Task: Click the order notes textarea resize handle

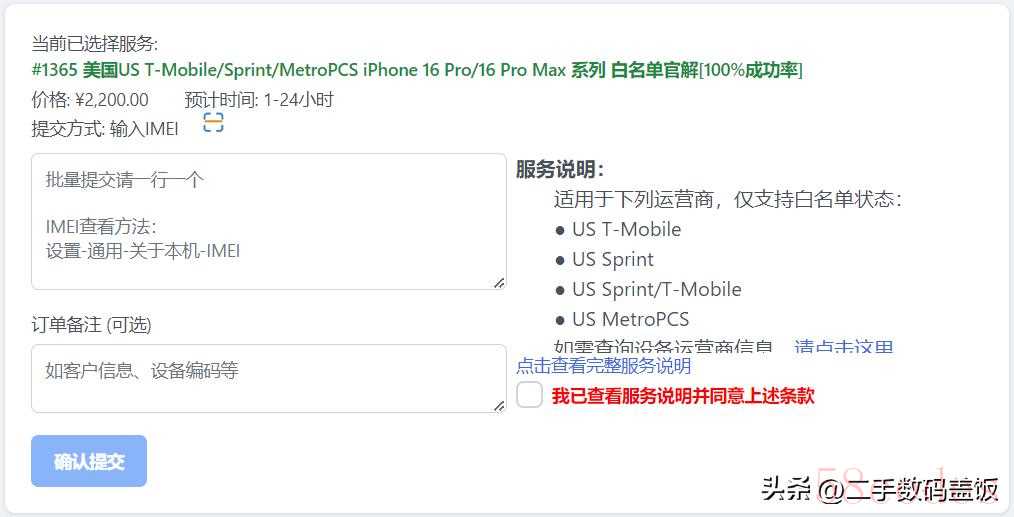Action: click(x=499, y=406)
